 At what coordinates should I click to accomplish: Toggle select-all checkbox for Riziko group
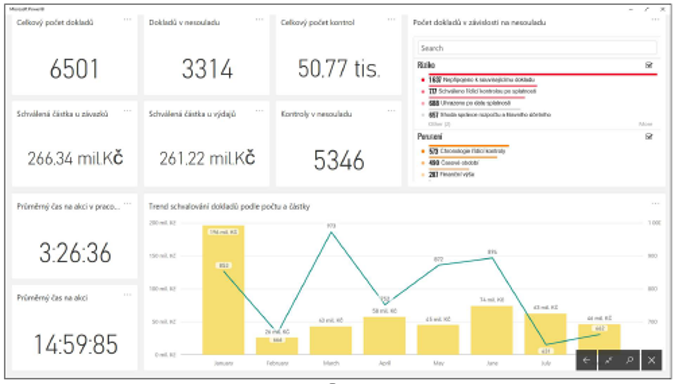pyautogui.click(x=648, y=65)
